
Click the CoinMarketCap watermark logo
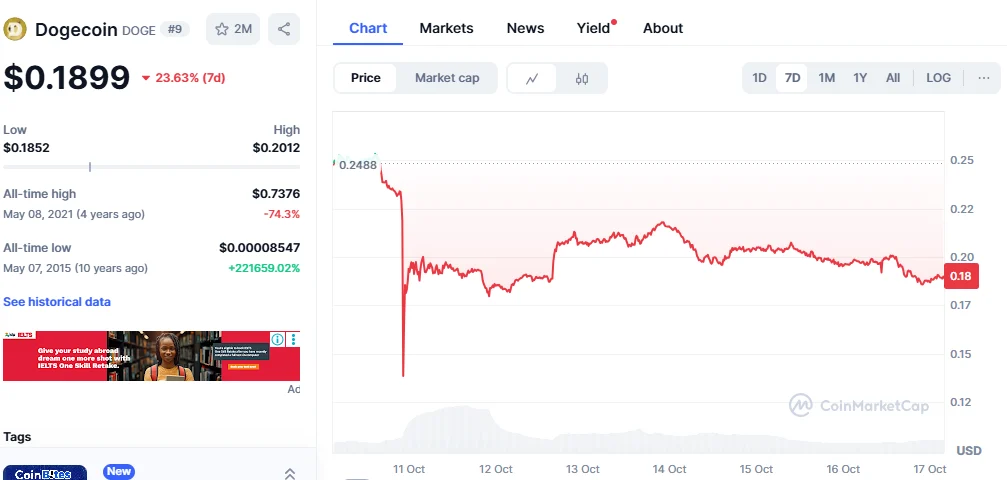[x=859, y=405]
